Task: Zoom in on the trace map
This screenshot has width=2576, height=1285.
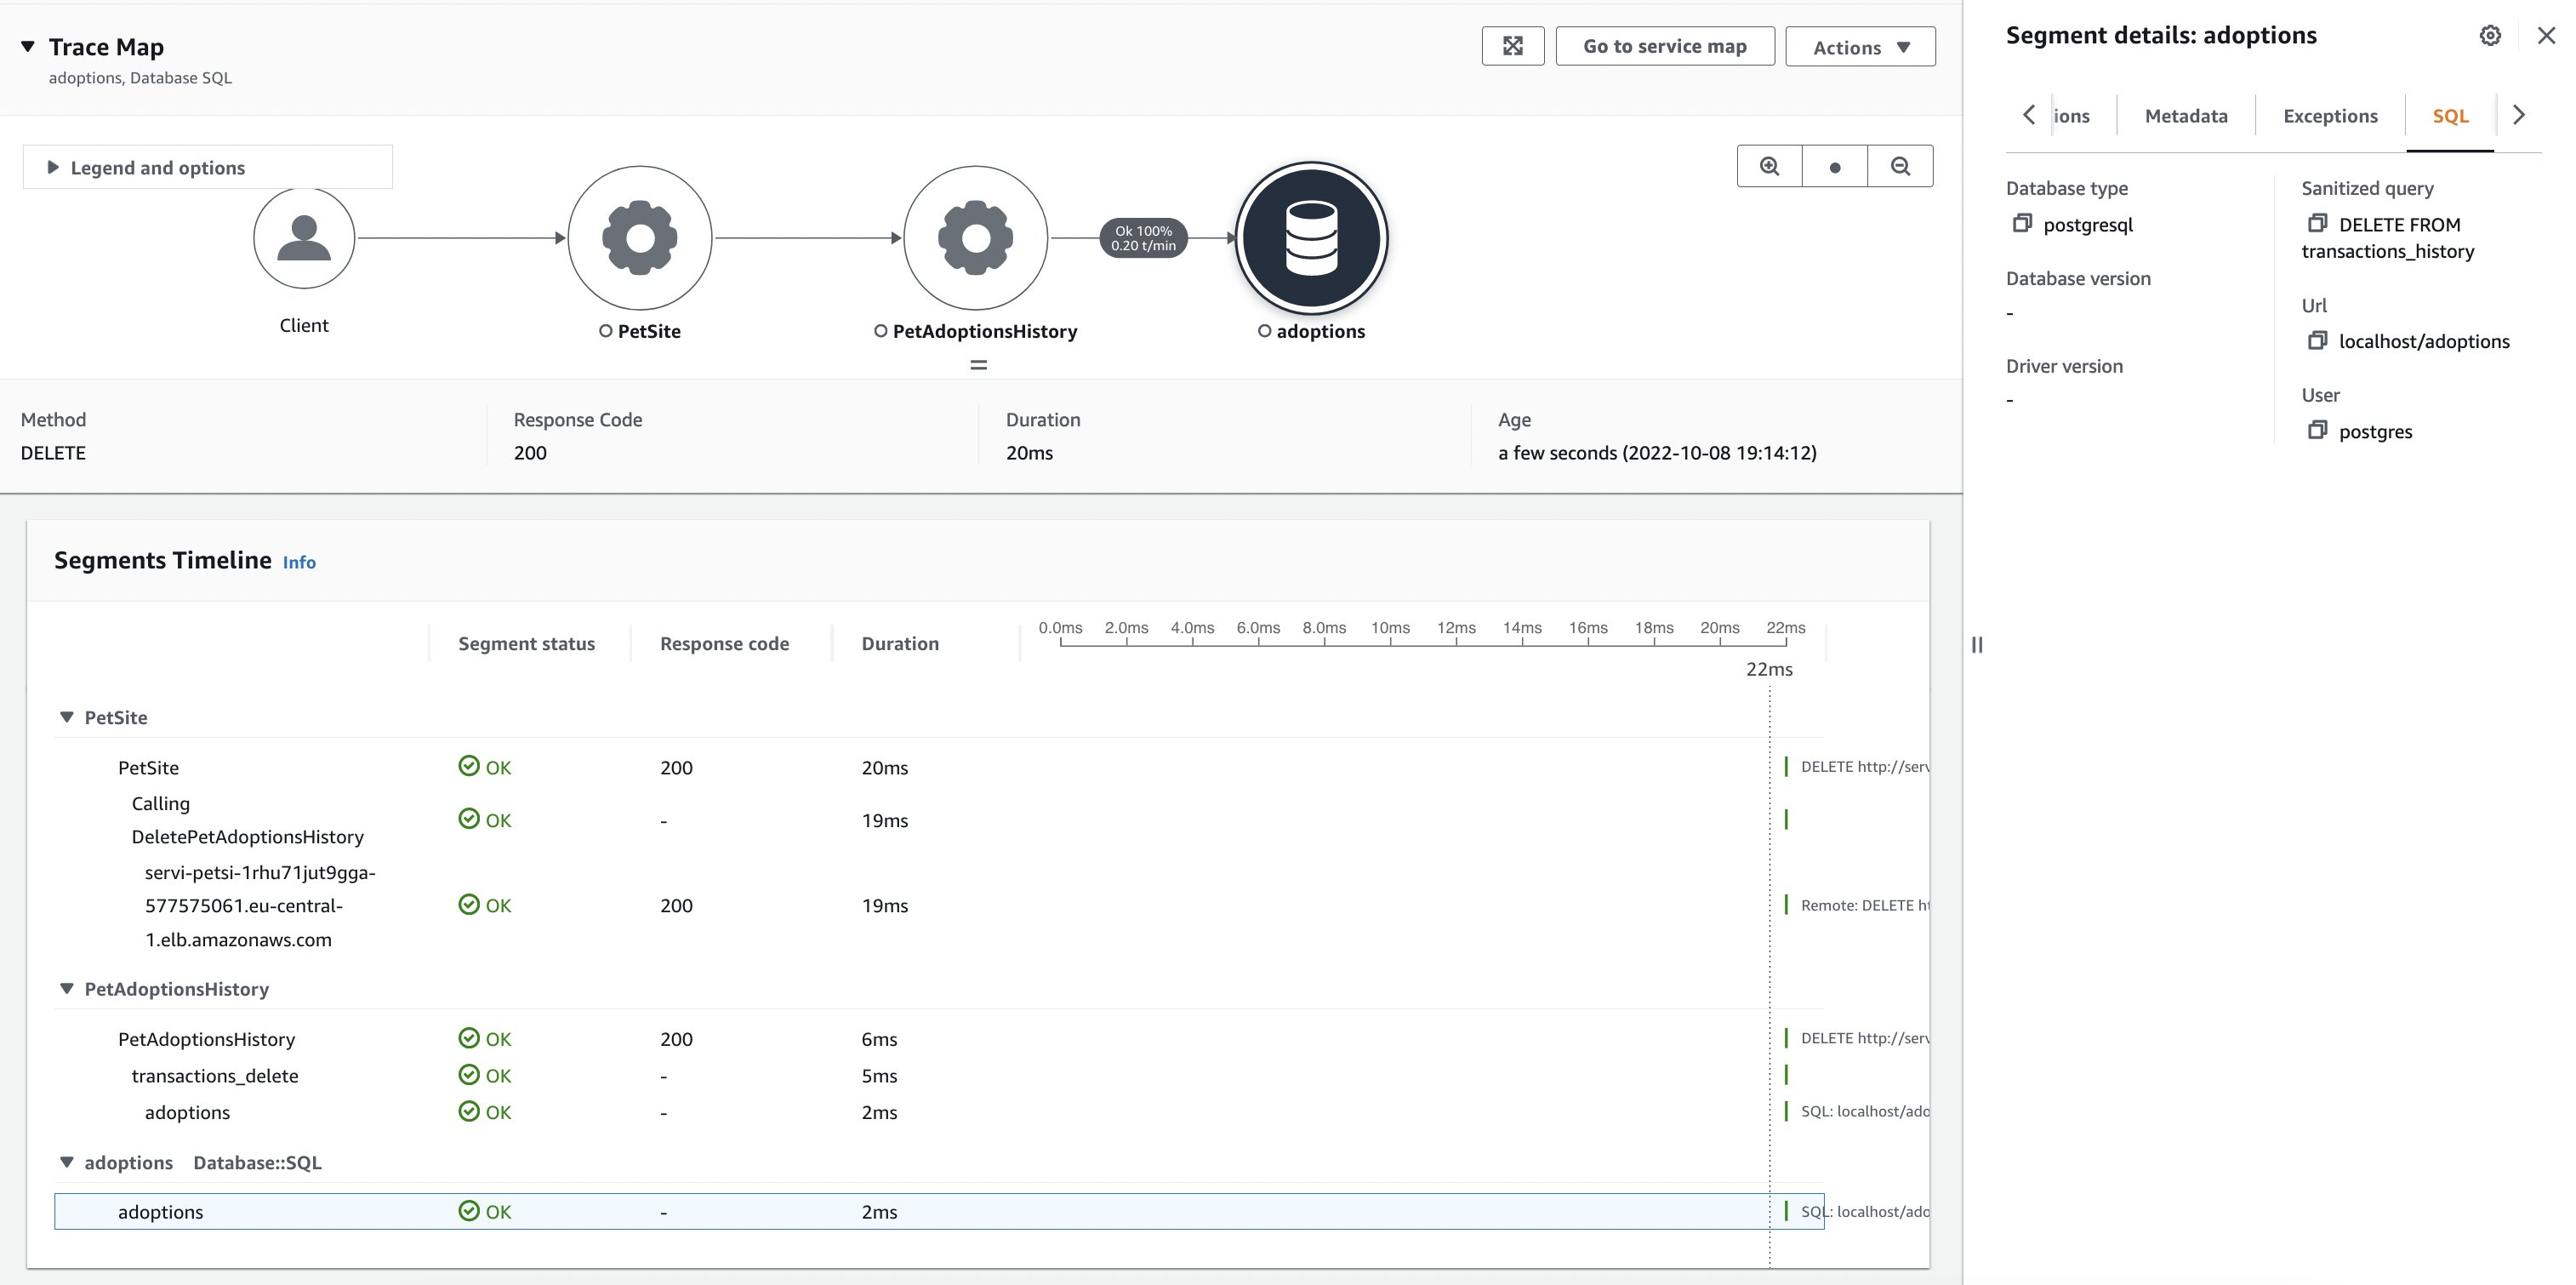Action: coord(1770,165)
